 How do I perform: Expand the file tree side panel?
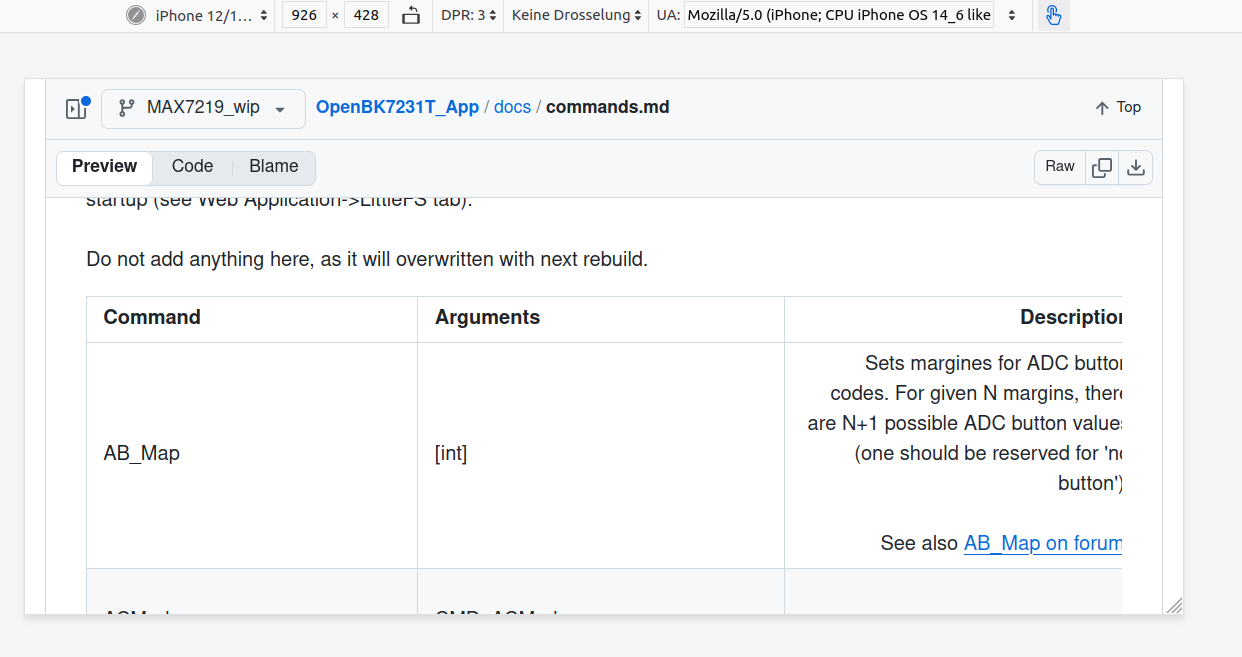pyautogui.click(x=77, y=108)
